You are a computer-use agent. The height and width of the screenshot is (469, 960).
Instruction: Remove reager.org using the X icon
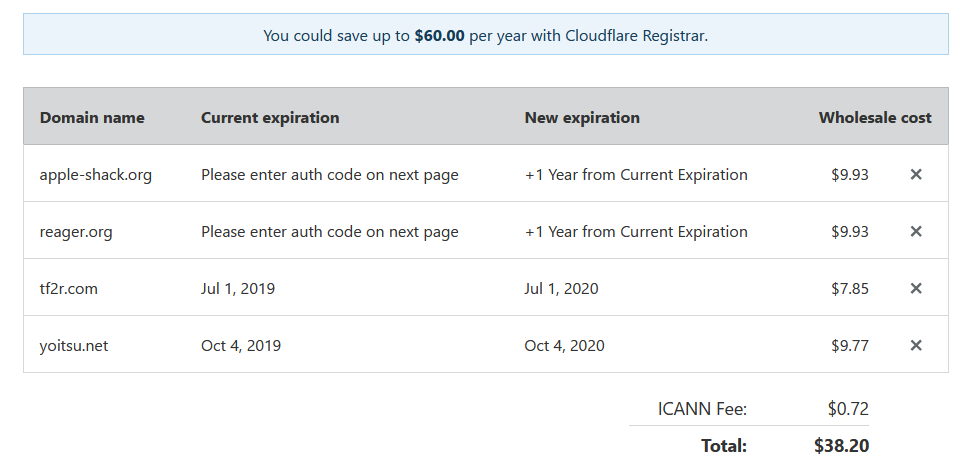click(x=915, y=231)
